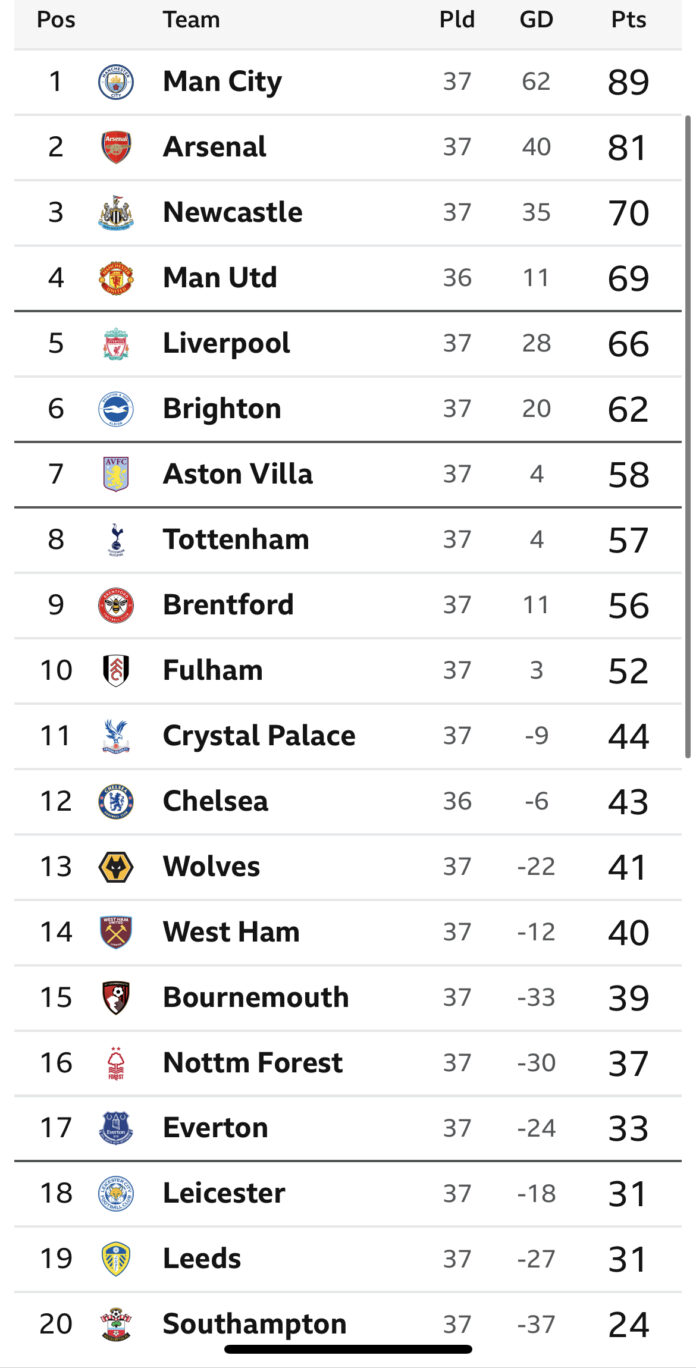Screen dimensions: 696x1368
Task: Tap the Nottm Forest team name
Action: tap(253, 1063)
